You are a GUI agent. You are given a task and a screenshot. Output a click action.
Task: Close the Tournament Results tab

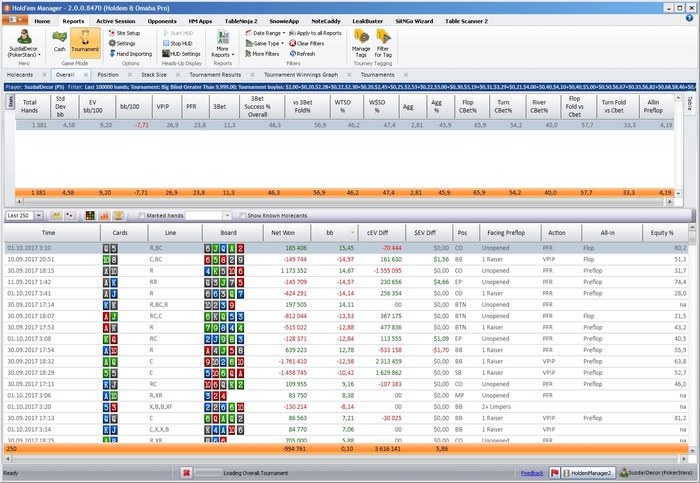[x=252, y=75]
